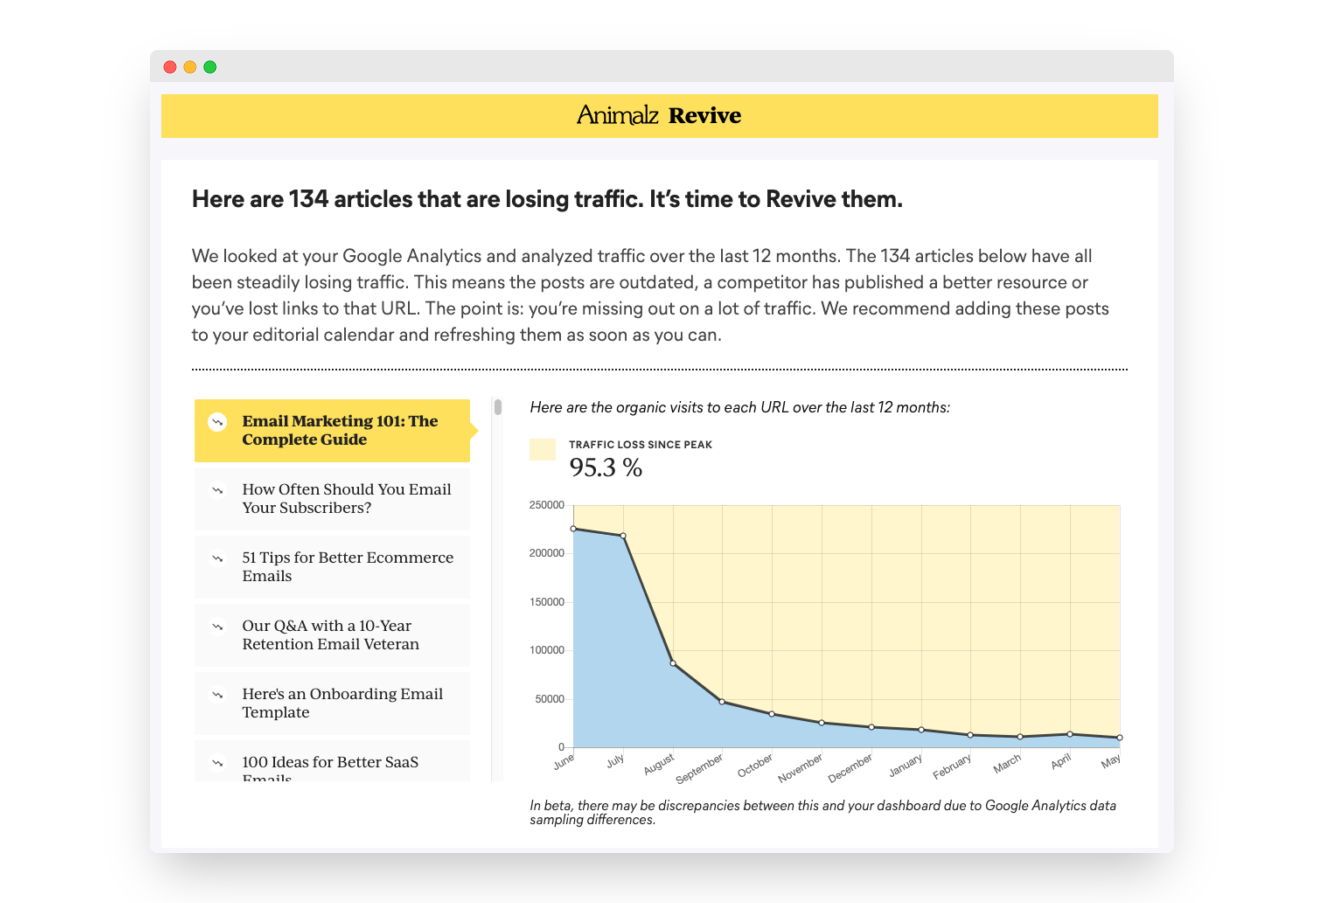Select the May data point on the chart

1120,738
